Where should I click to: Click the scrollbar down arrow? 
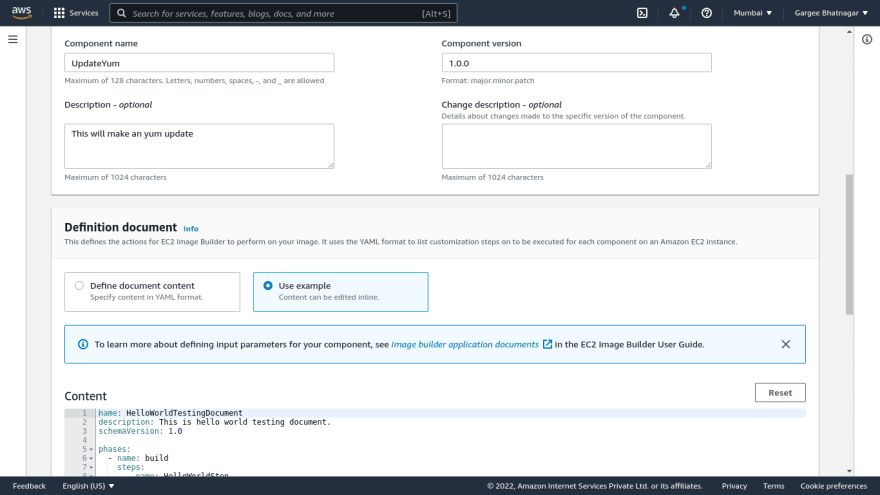[x=849, y=471]
